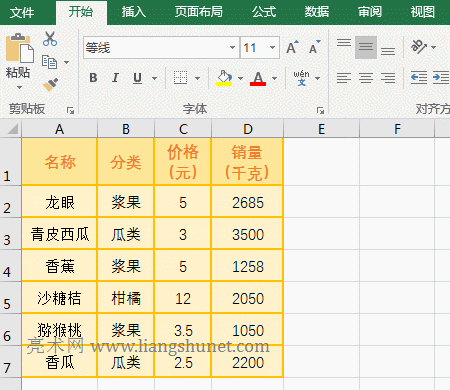Apply yellow fill color bucket
Viewport: 450px width, 390px height.
click(x=224, y=78)
